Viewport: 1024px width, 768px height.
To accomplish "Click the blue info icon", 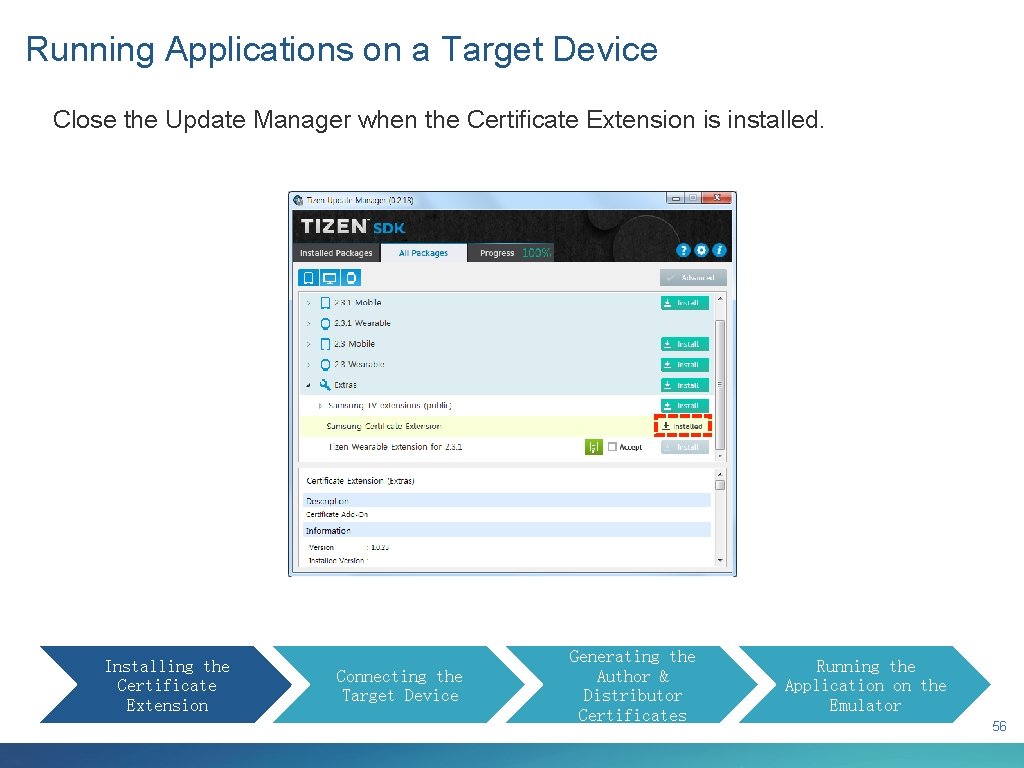I will pyautogui.click(x=719, y=250).
